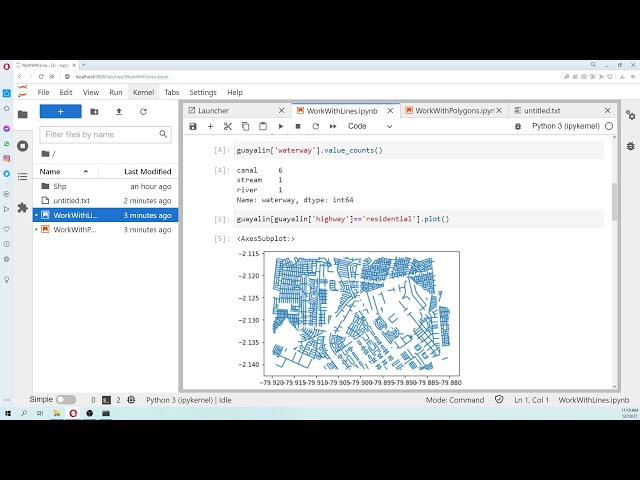
Task: Open the Edit menu
Action: (66, 92)
